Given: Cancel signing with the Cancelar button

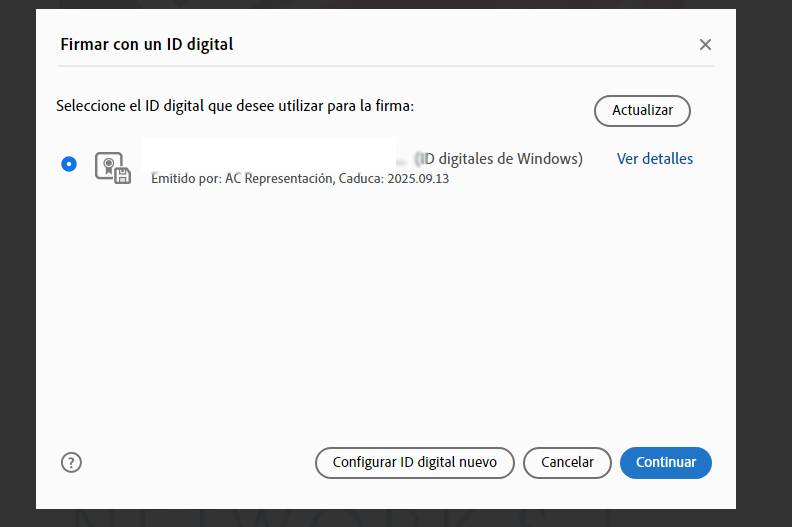Looking at the screenshot, I should click(x=567, y=462).
